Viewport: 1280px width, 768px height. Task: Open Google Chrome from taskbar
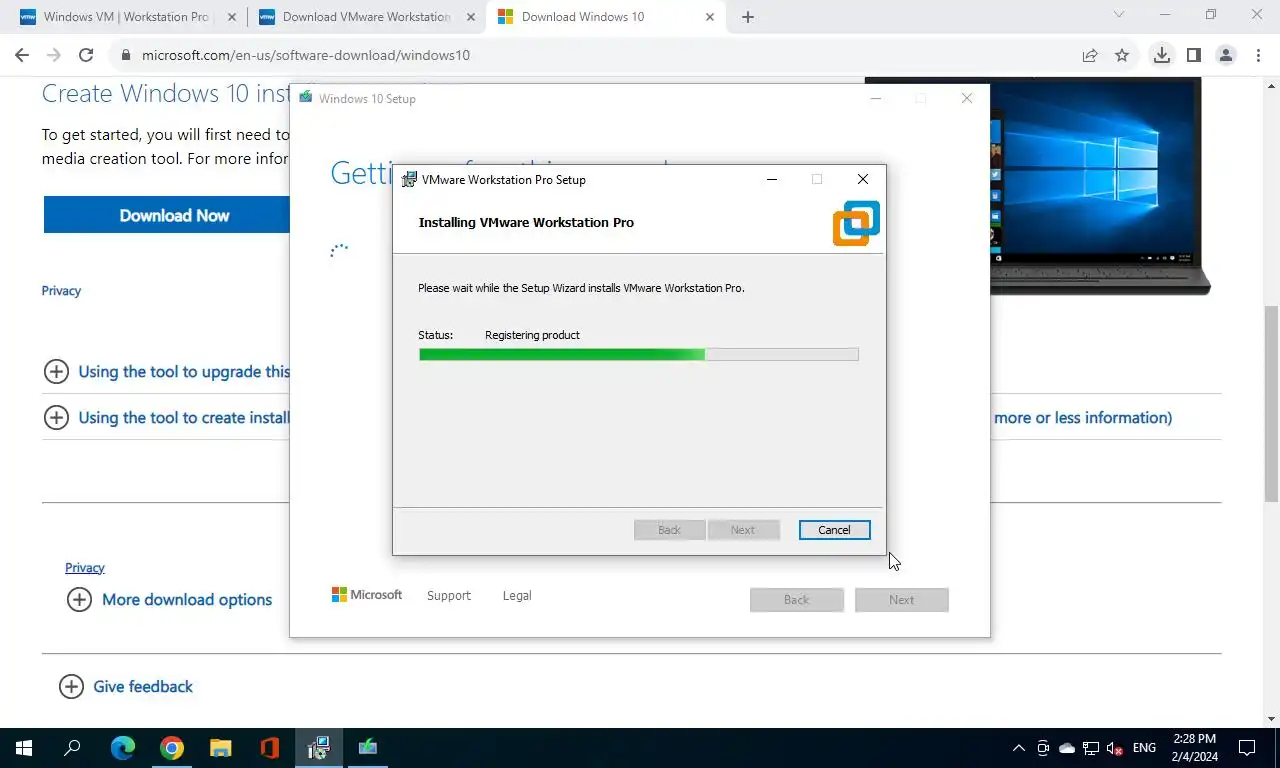[x=172, y=748]
